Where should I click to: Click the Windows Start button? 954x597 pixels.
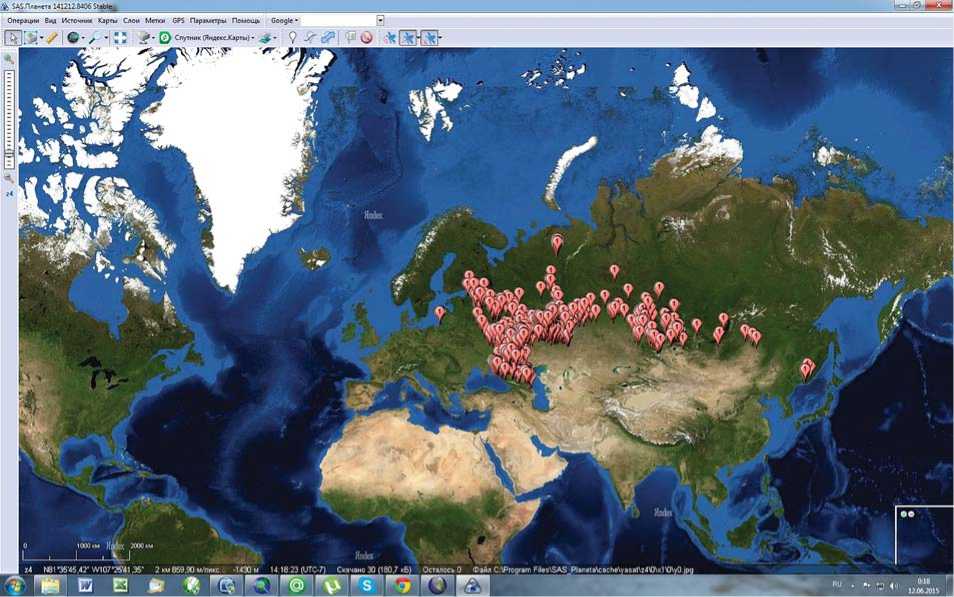(17, 585)
